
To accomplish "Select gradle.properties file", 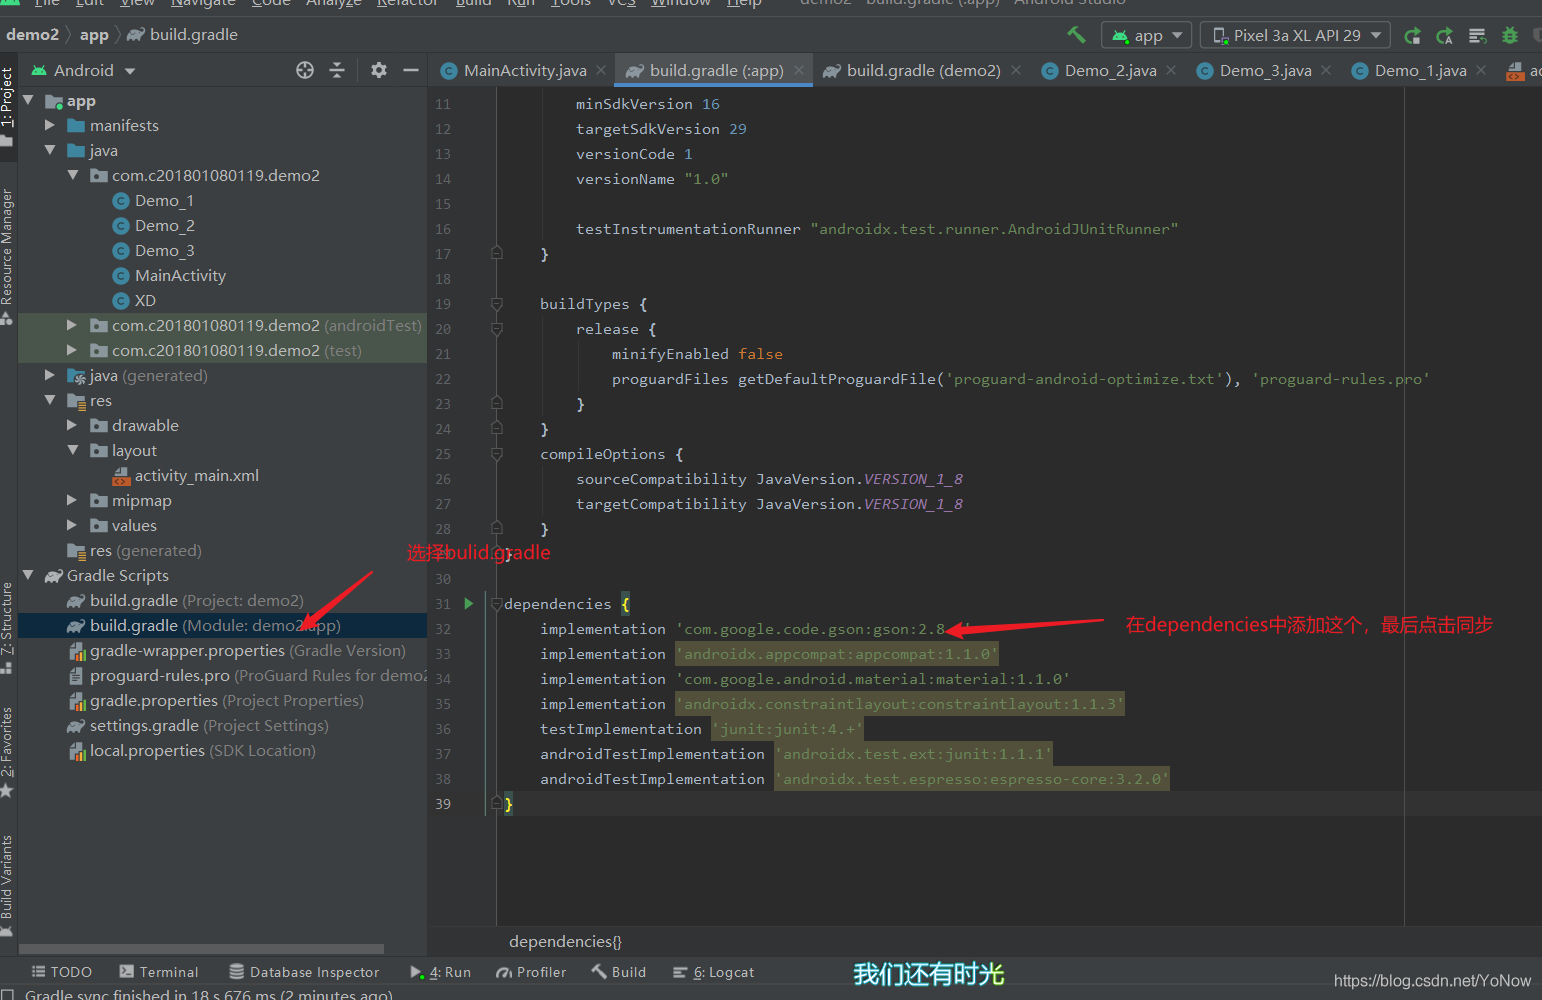I will click(x=216, y=700).
